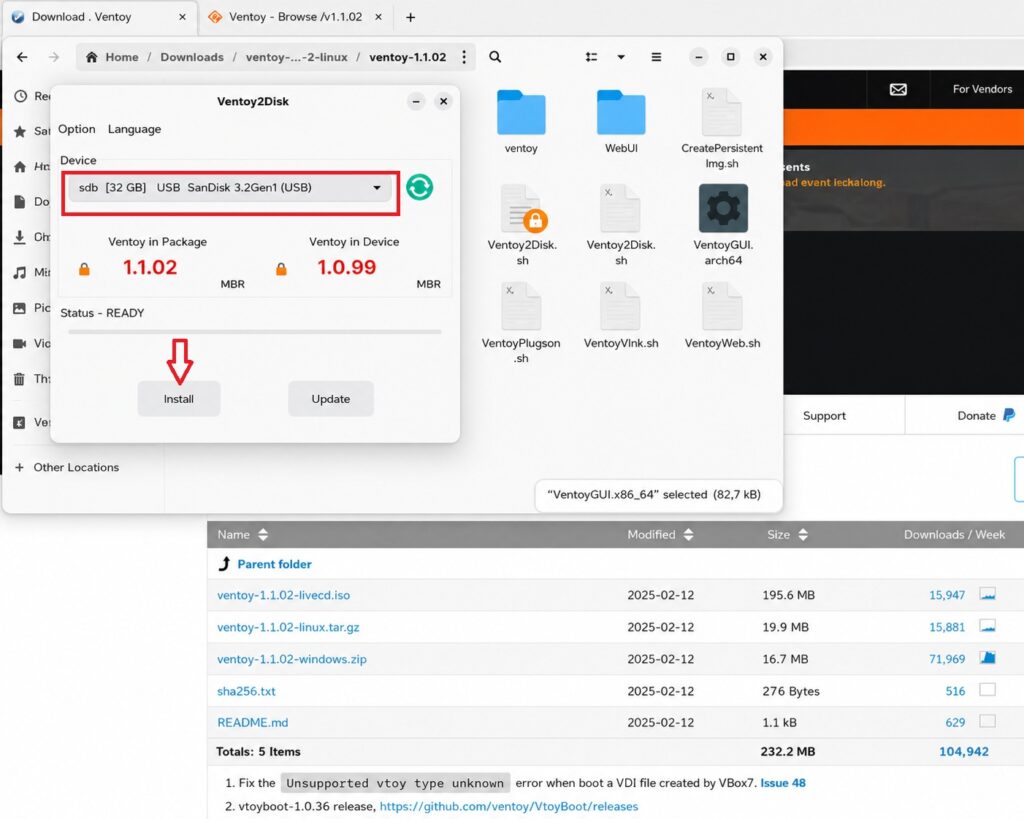
Task: Download ventoy-1.1.02-windows.zip
Action: click(x=291, y=660)
